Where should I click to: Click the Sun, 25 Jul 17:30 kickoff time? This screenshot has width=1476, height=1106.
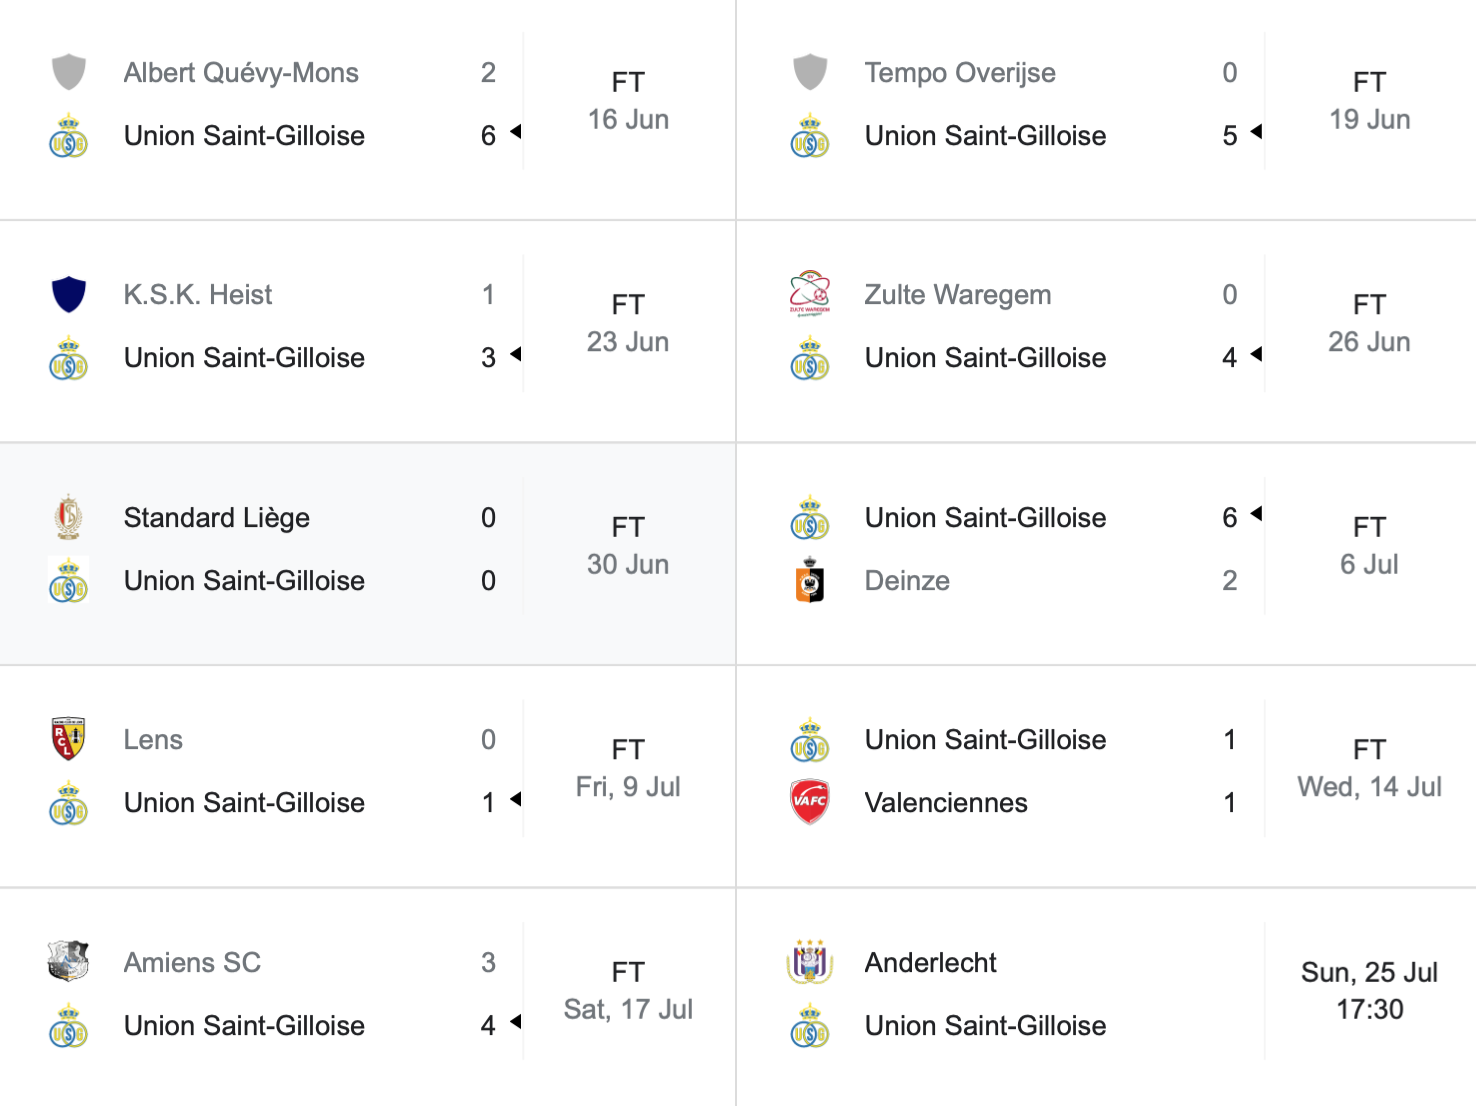(1369, 991)
